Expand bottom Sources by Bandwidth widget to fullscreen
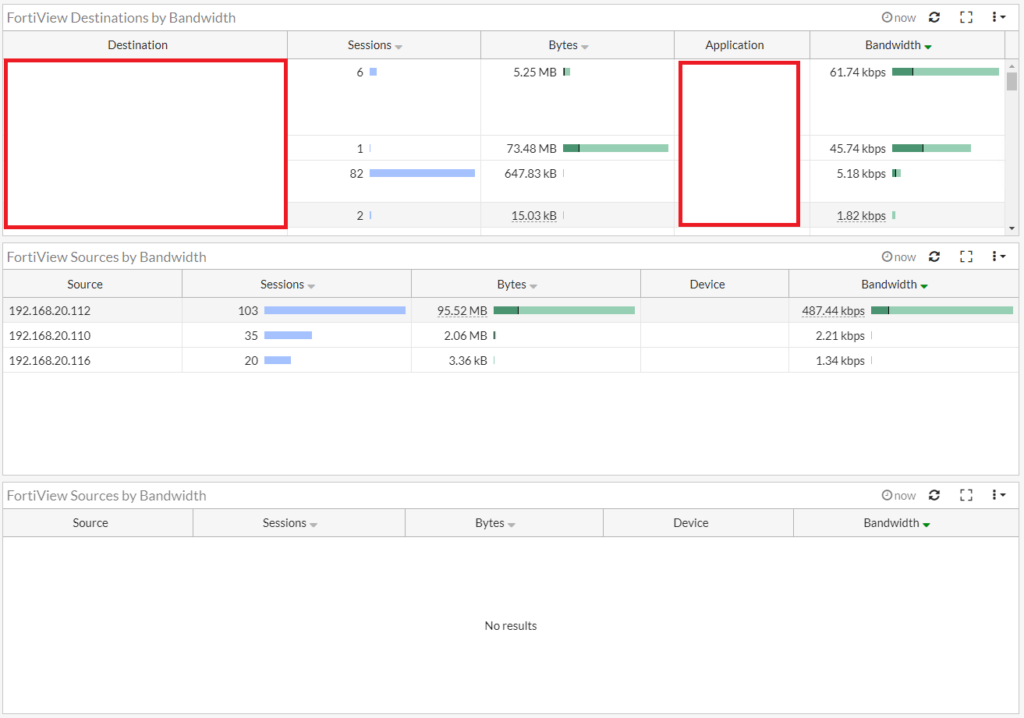 pos(966,495)
